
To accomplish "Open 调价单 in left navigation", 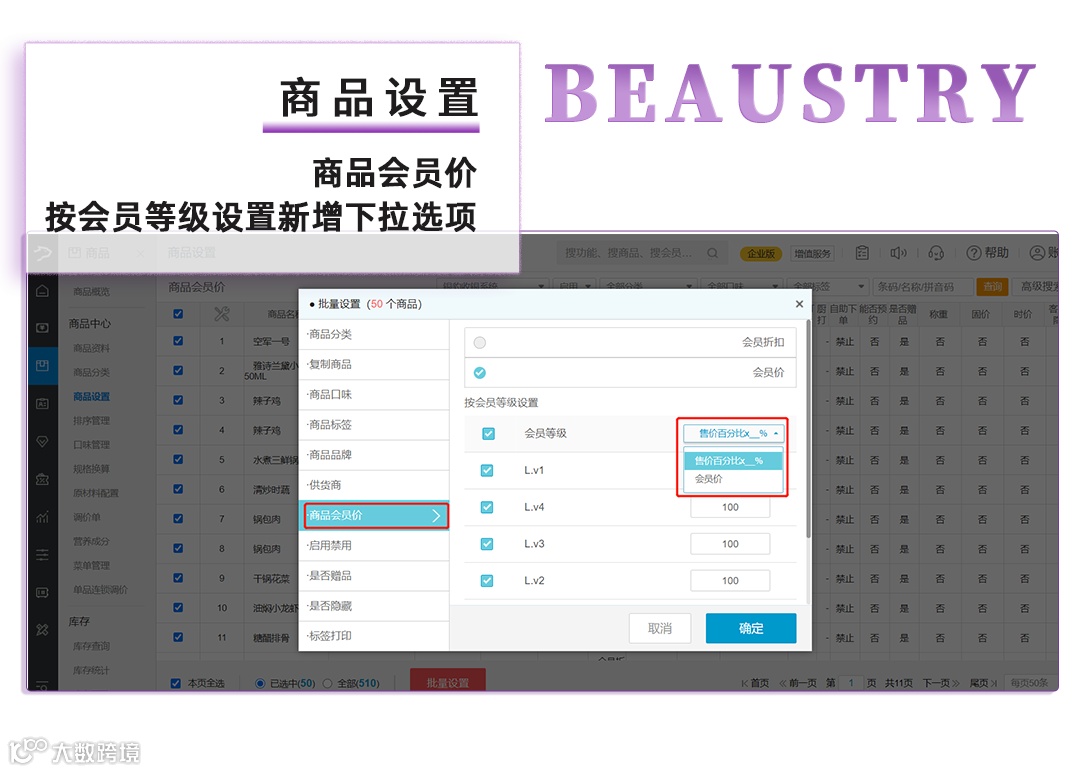I will (87, 517).
